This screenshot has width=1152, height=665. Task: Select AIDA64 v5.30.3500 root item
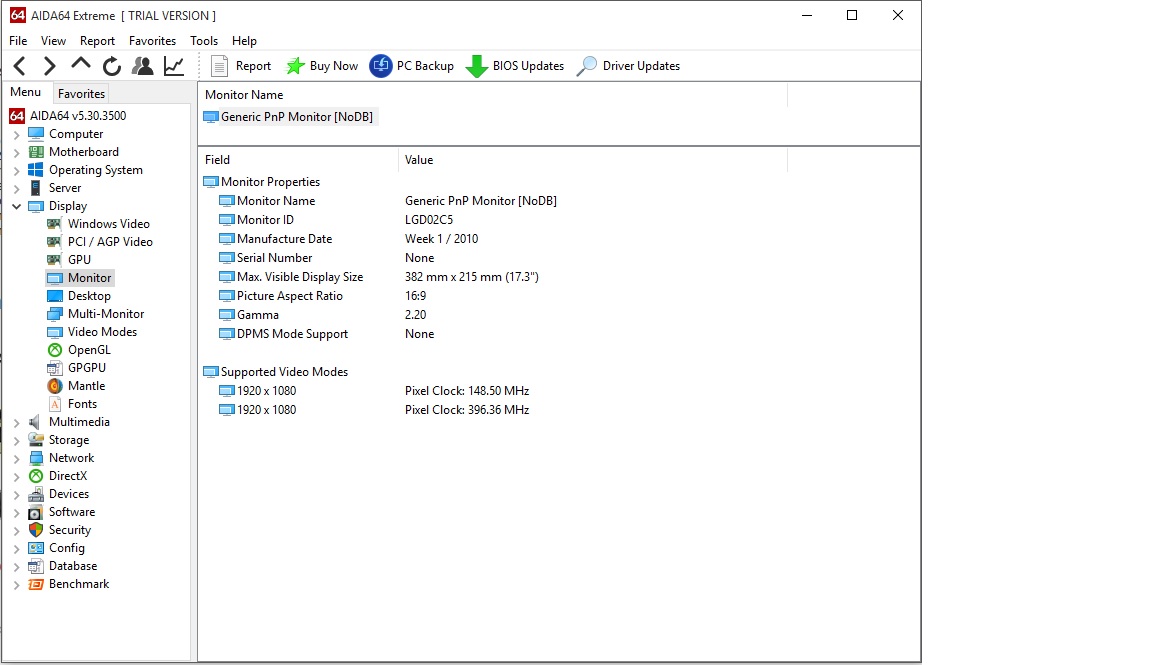[x=68, y=116]
